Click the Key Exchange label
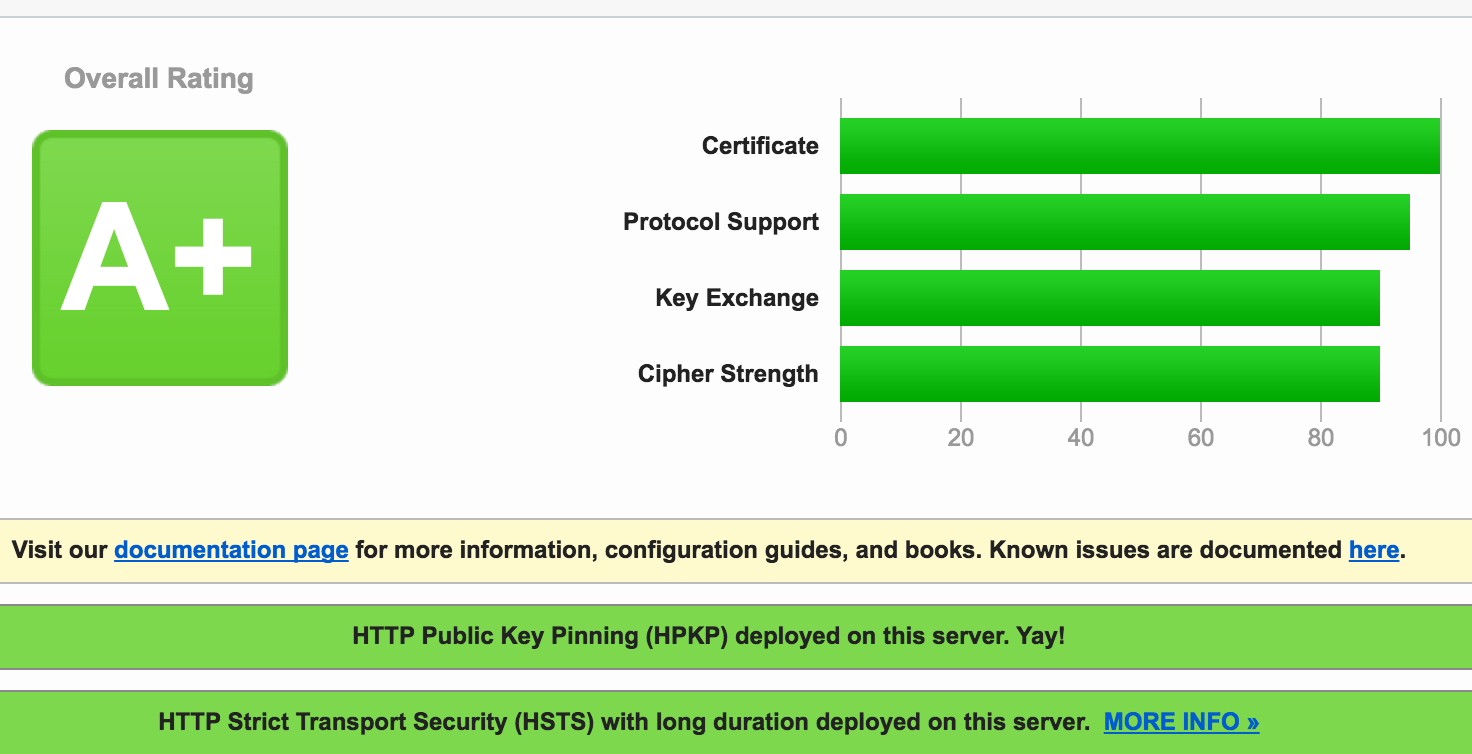This screenshot has width=1472, height=754. pos(737,298)
